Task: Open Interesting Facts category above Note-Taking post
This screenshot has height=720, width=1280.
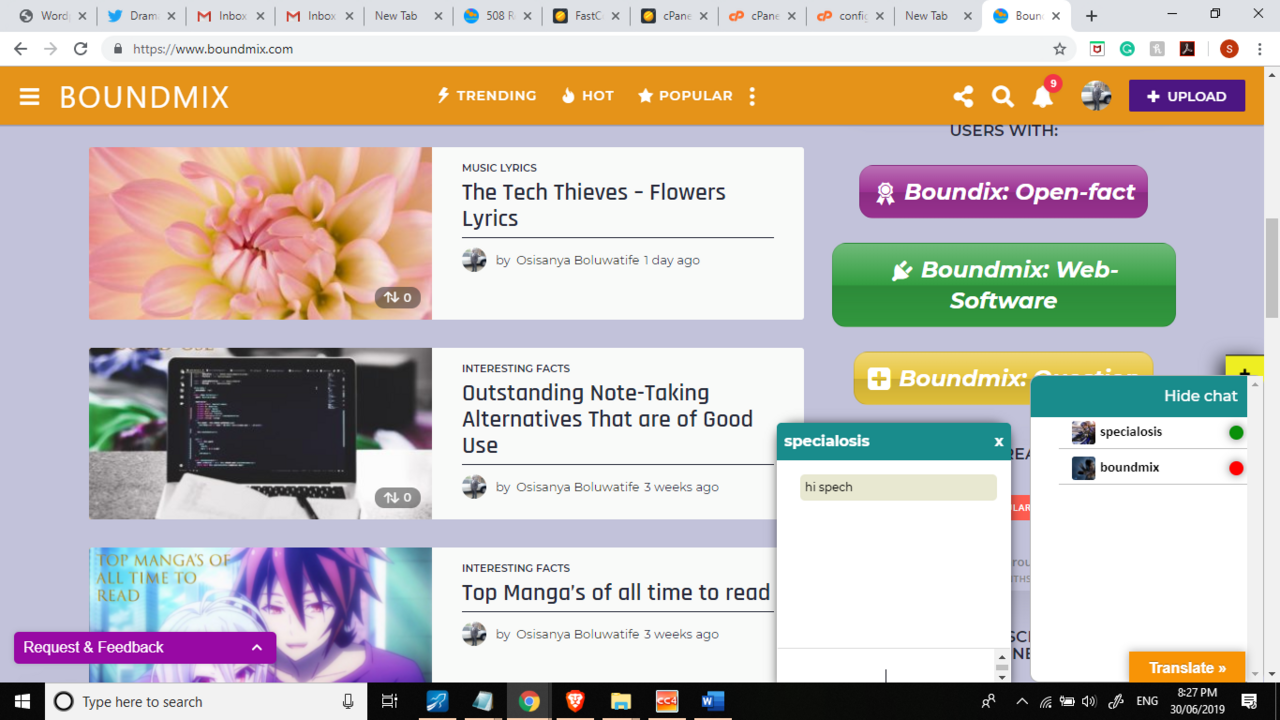Action: pyautogui.click(x=516, y=368)
